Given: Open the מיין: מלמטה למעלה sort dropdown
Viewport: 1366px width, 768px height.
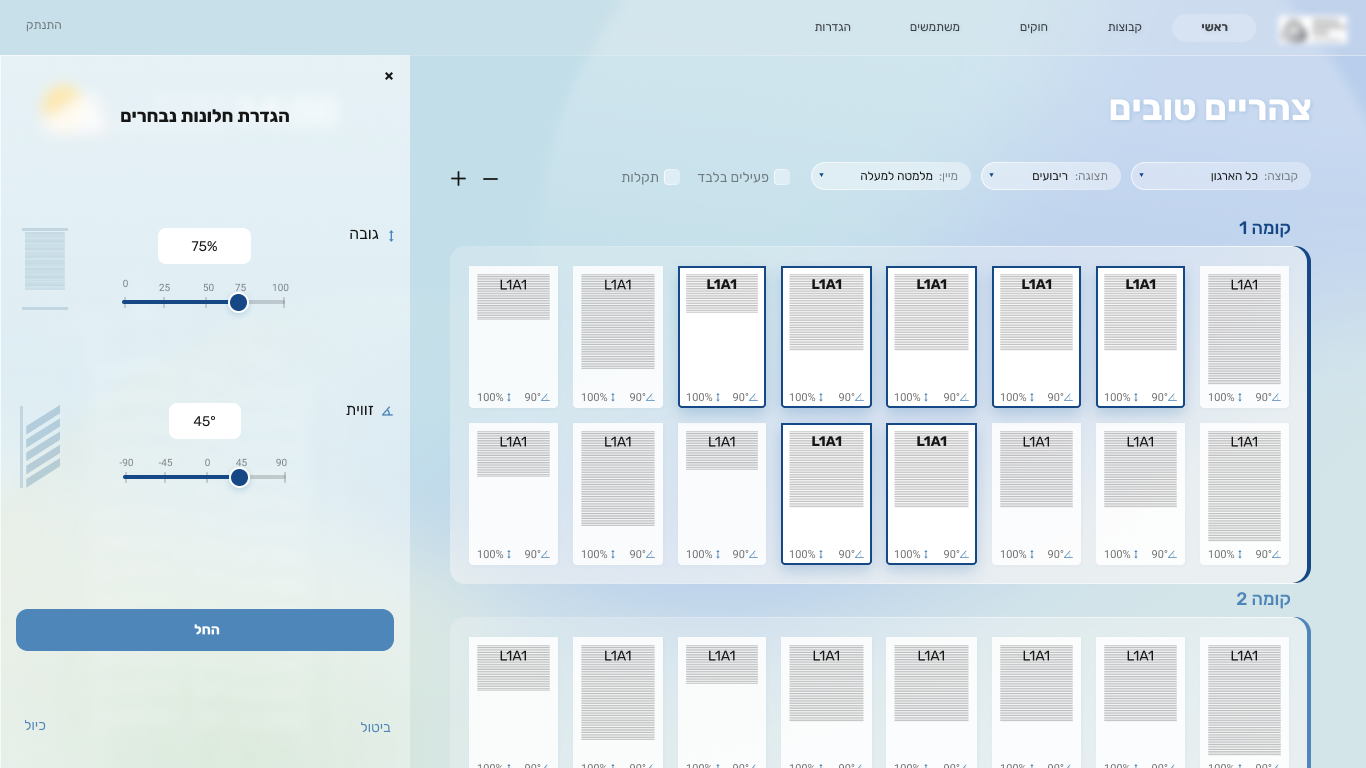Looking at the screenshot, I should [890, 176].
